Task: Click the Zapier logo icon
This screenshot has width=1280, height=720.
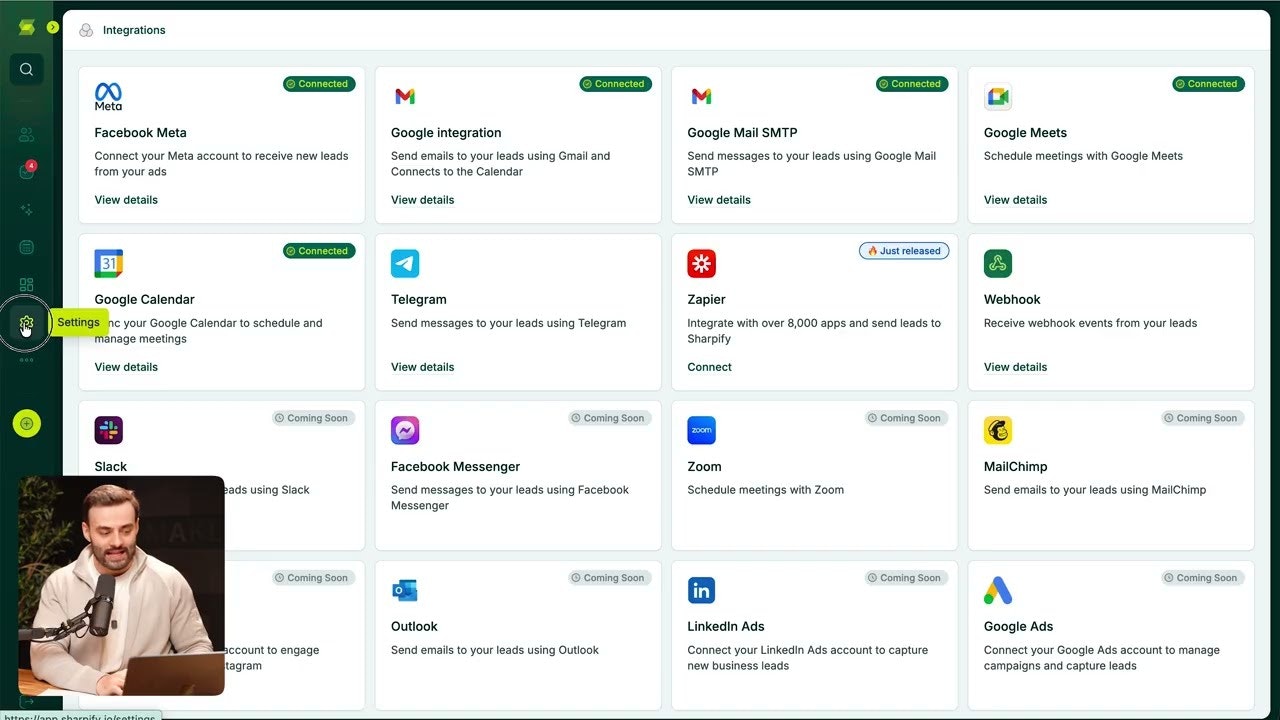Action: [701, 264]
